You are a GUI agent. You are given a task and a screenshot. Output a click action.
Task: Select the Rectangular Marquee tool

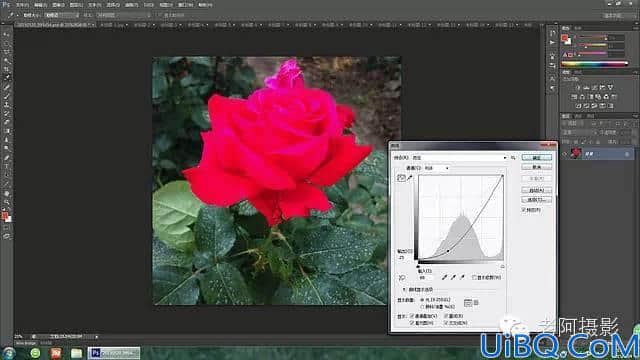tap(6, 43)
